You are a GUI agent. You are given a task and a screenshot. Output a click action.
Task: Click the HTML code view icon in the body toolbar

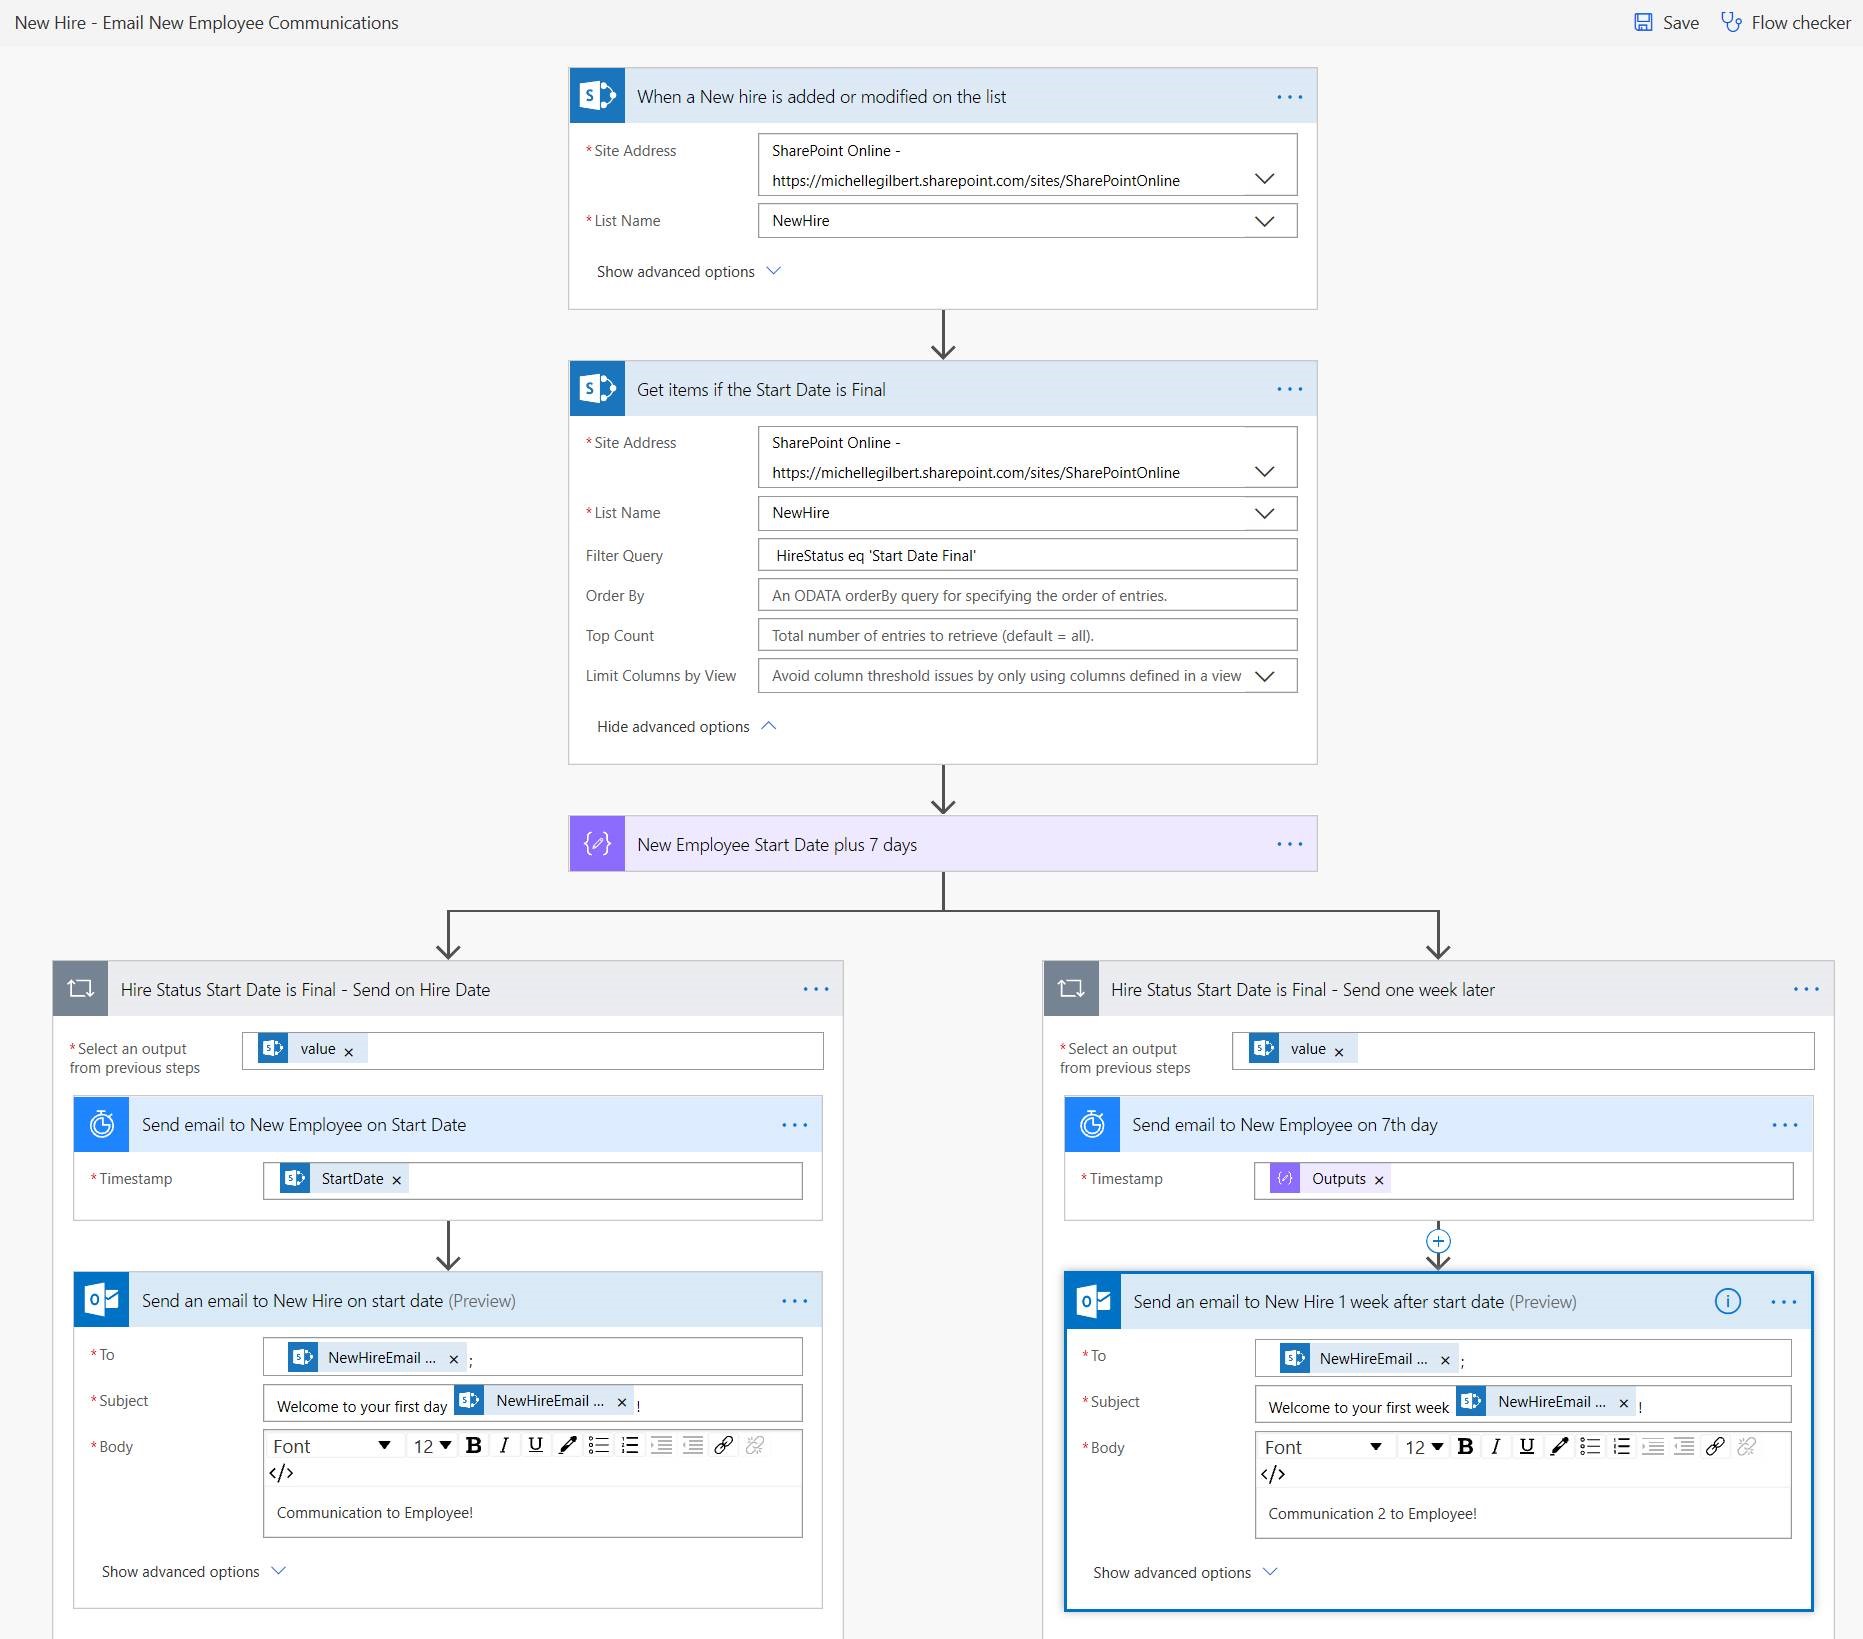[x=283, y=1472]
